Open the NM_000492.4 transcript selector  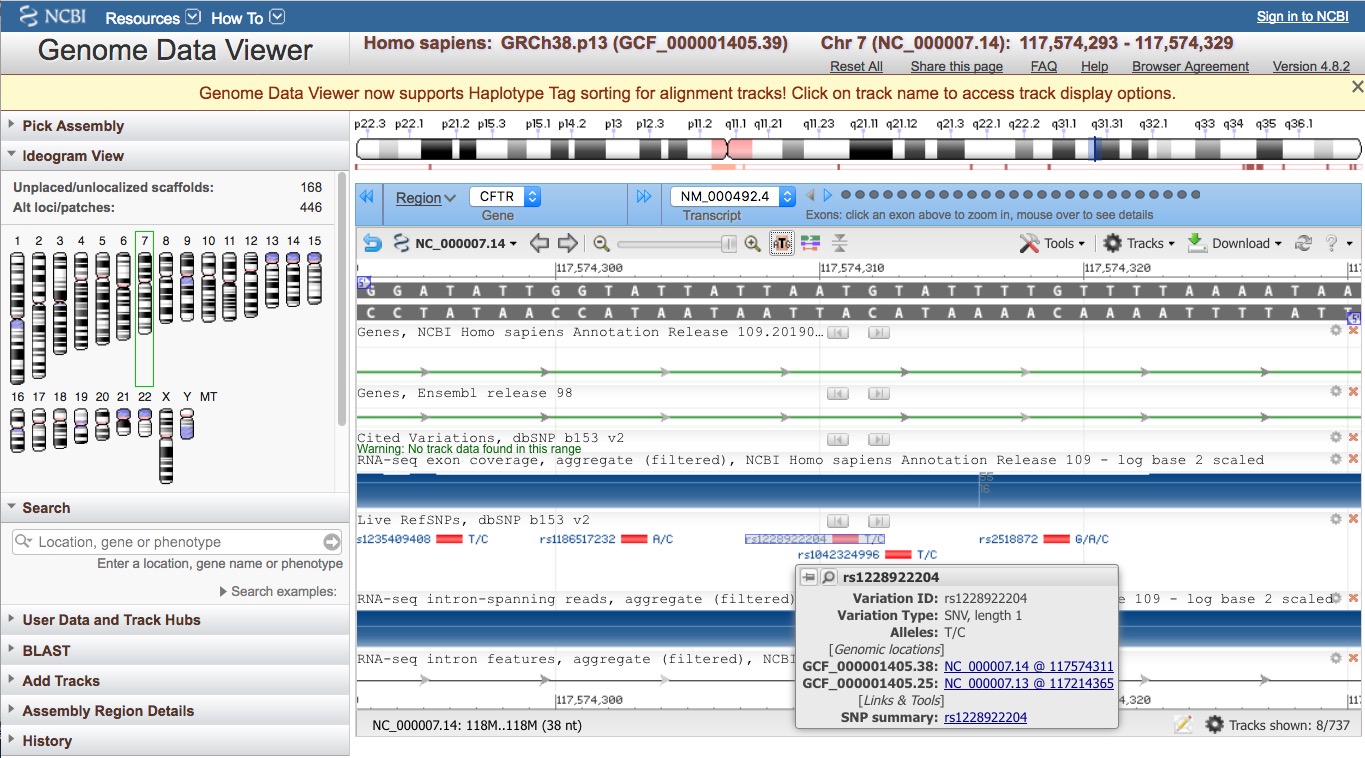[x=733, y=197]
